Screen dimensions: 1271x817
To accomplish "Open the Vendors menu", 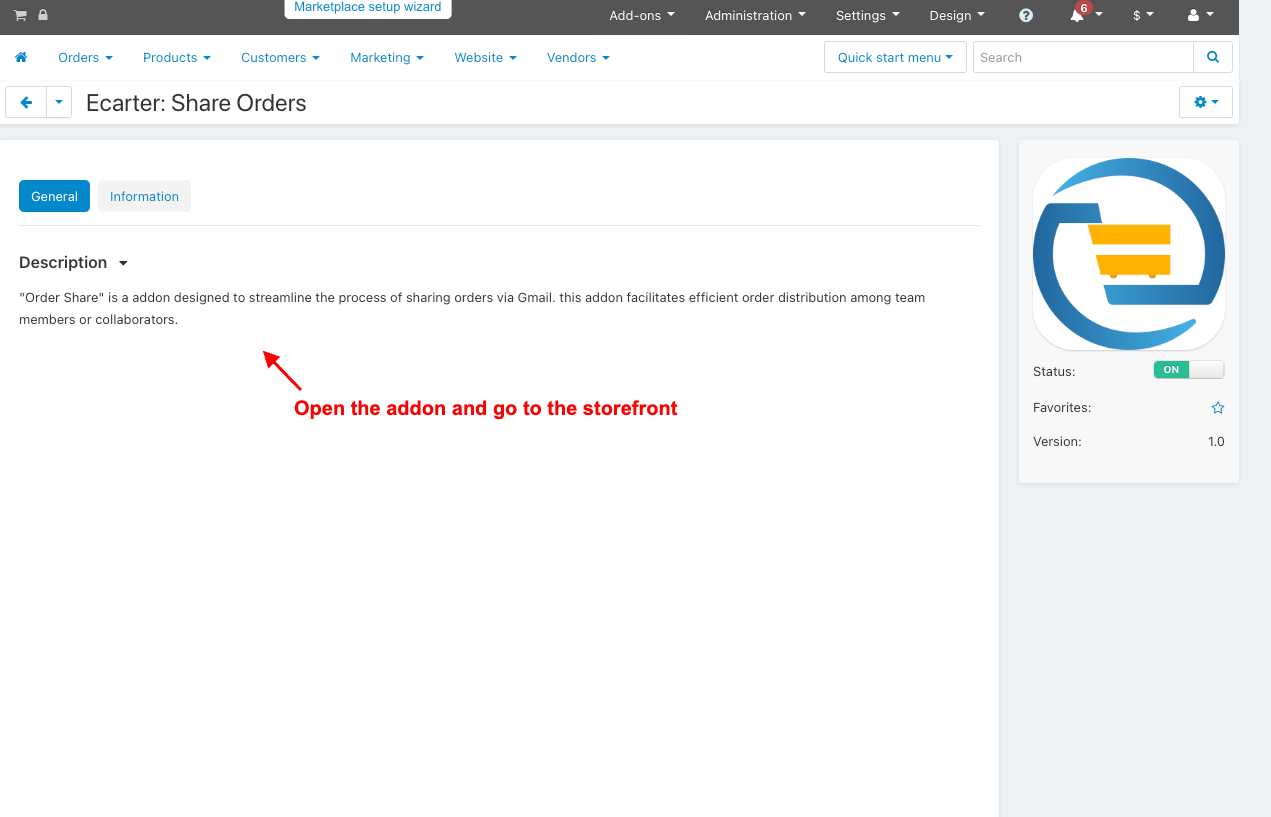I will (578, 58).
